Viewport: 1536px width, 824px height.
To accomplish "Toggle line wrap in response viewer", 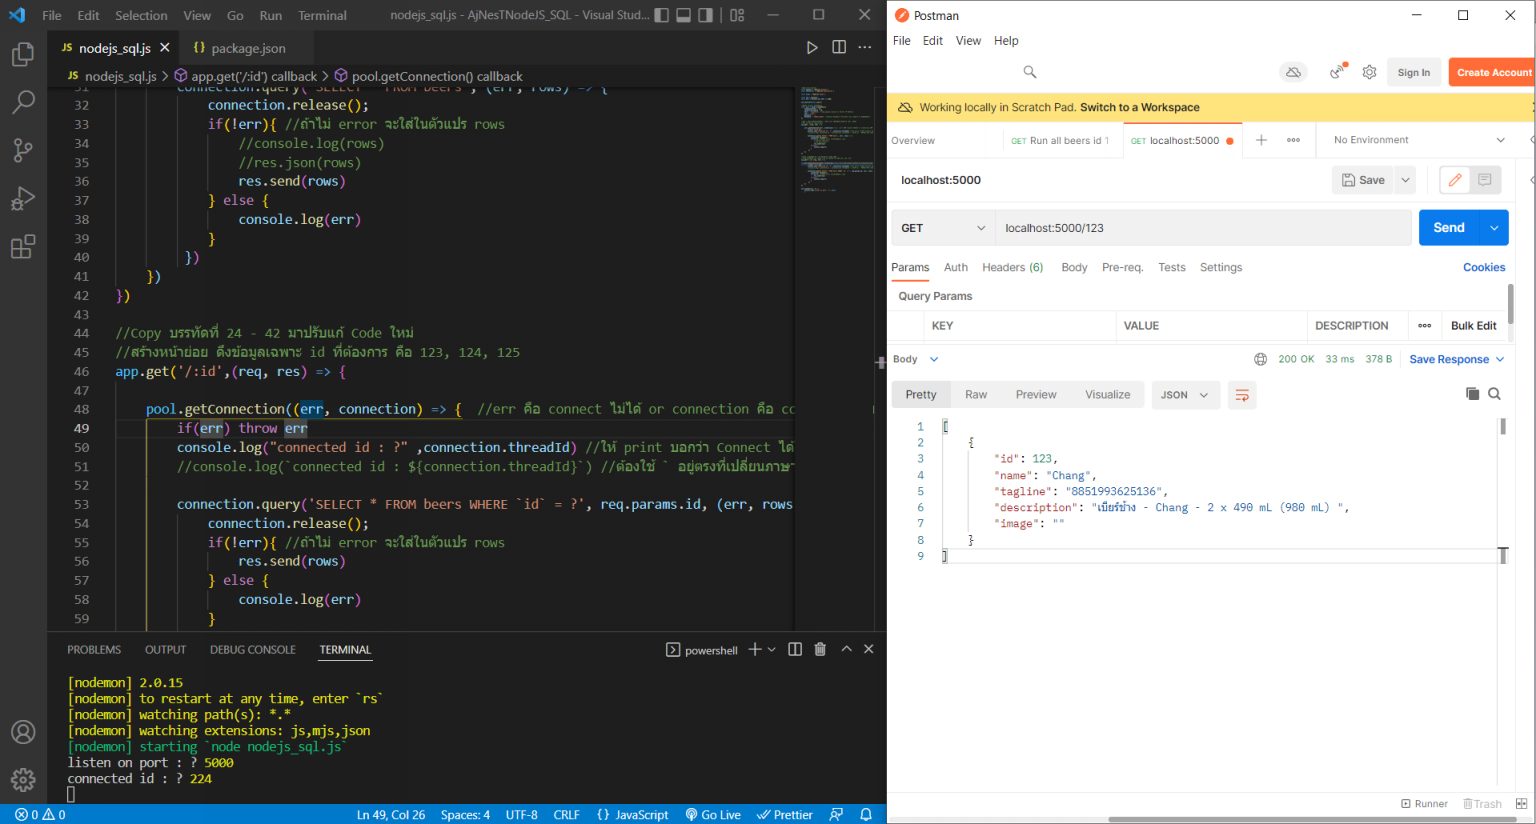I will point(1242,395).
